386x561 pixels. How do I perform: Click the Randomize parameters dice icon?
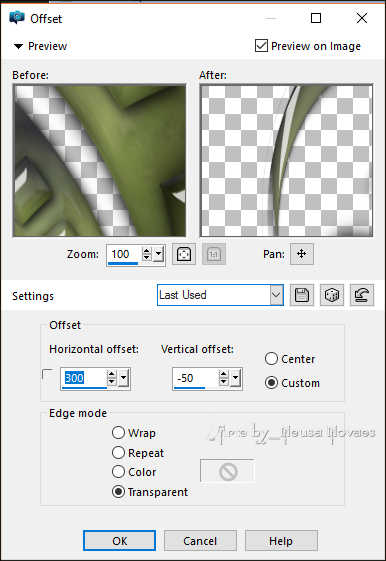click(x=332, y=295)
